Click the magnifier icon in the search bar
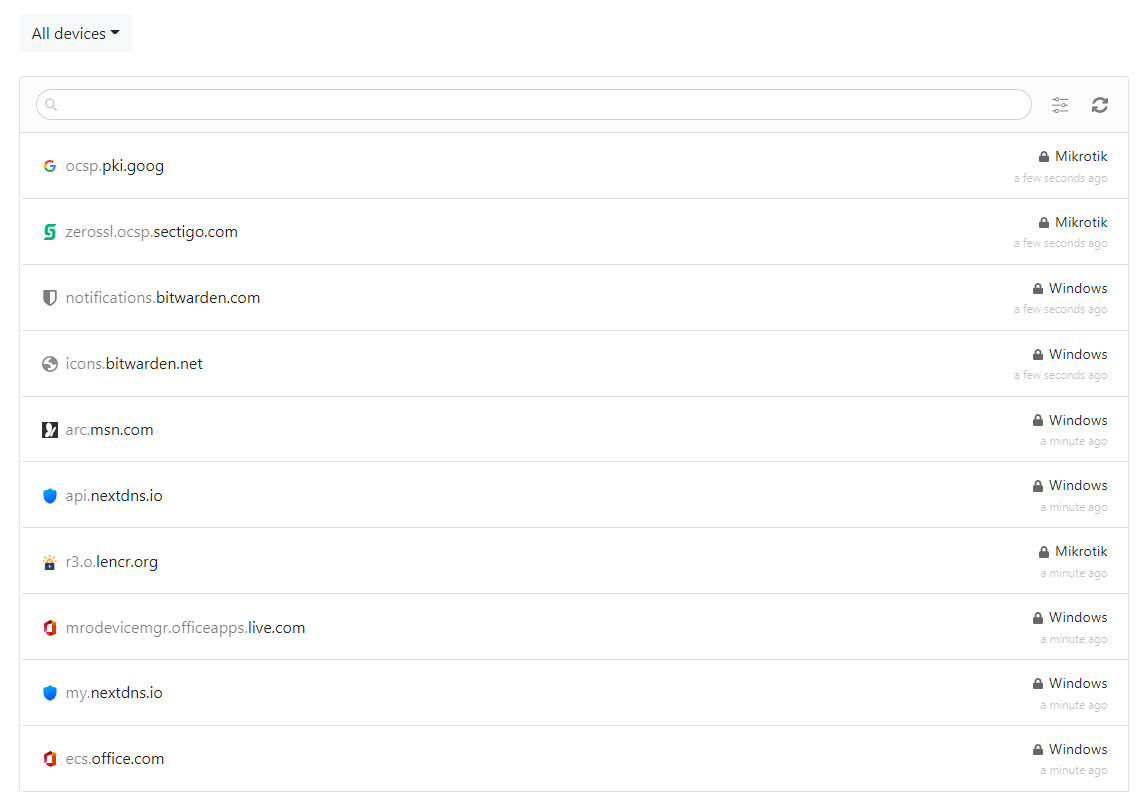 [52, 105]
